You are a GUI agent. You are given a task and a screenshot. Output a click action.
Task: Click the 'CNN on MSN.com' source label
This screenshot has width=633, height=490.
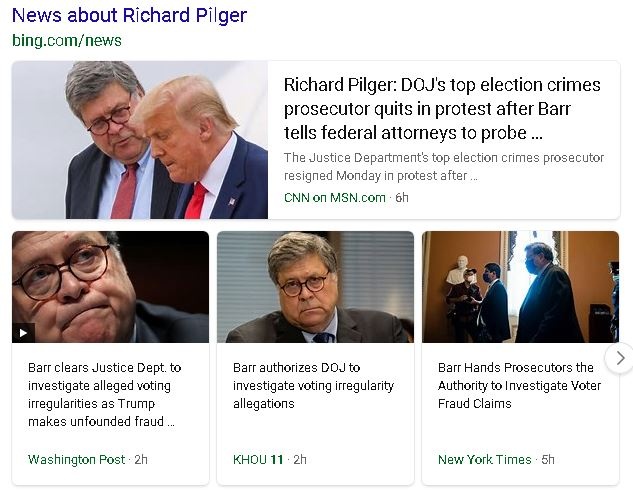[x=335, y=197]
